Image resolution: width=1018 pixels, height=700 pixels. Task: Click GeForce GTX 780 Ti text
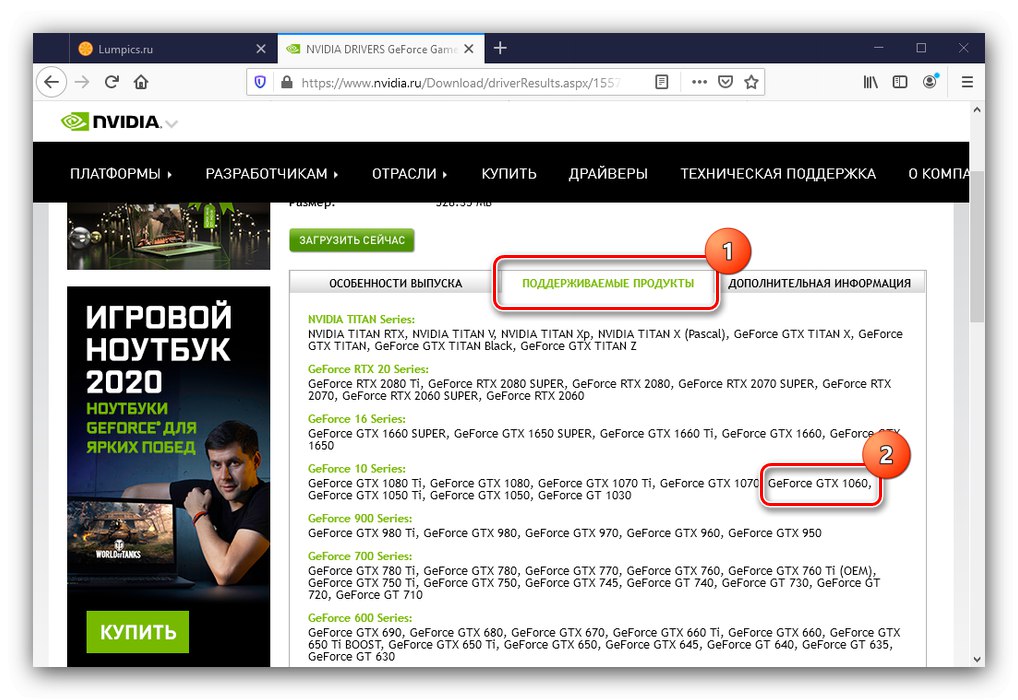coord(362,571)
